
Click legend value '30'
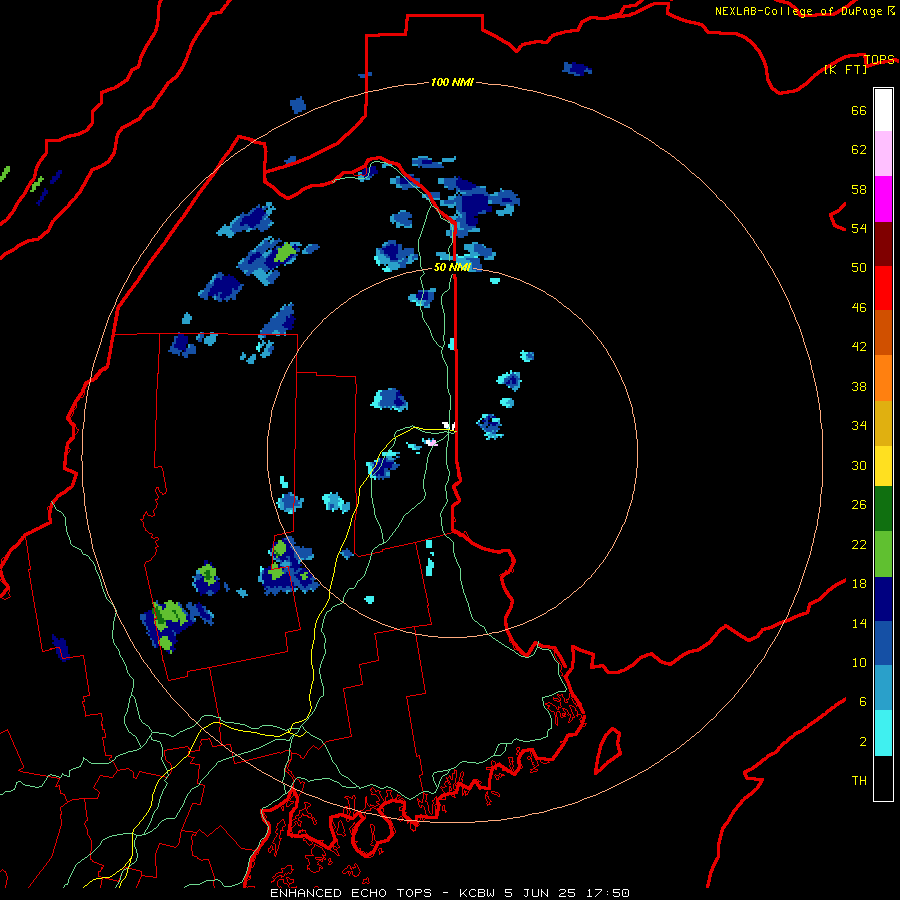859,465
